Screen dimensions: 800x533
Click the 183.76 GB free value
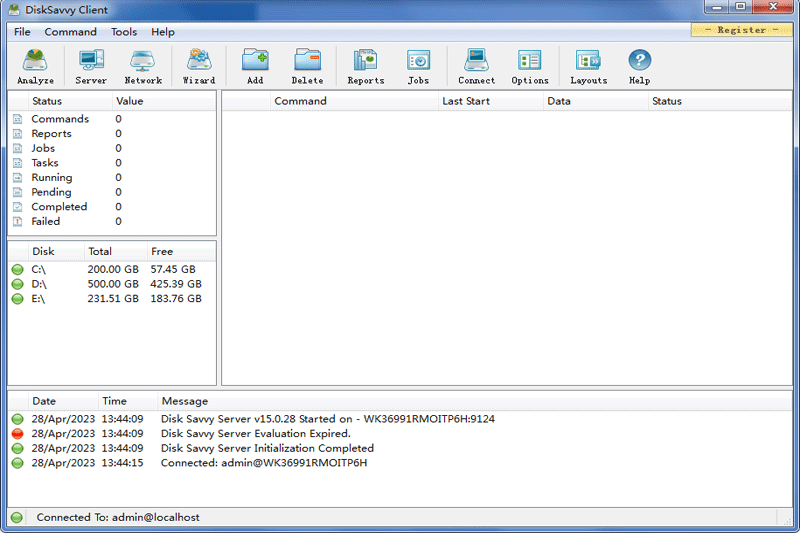tap(176, 298)
